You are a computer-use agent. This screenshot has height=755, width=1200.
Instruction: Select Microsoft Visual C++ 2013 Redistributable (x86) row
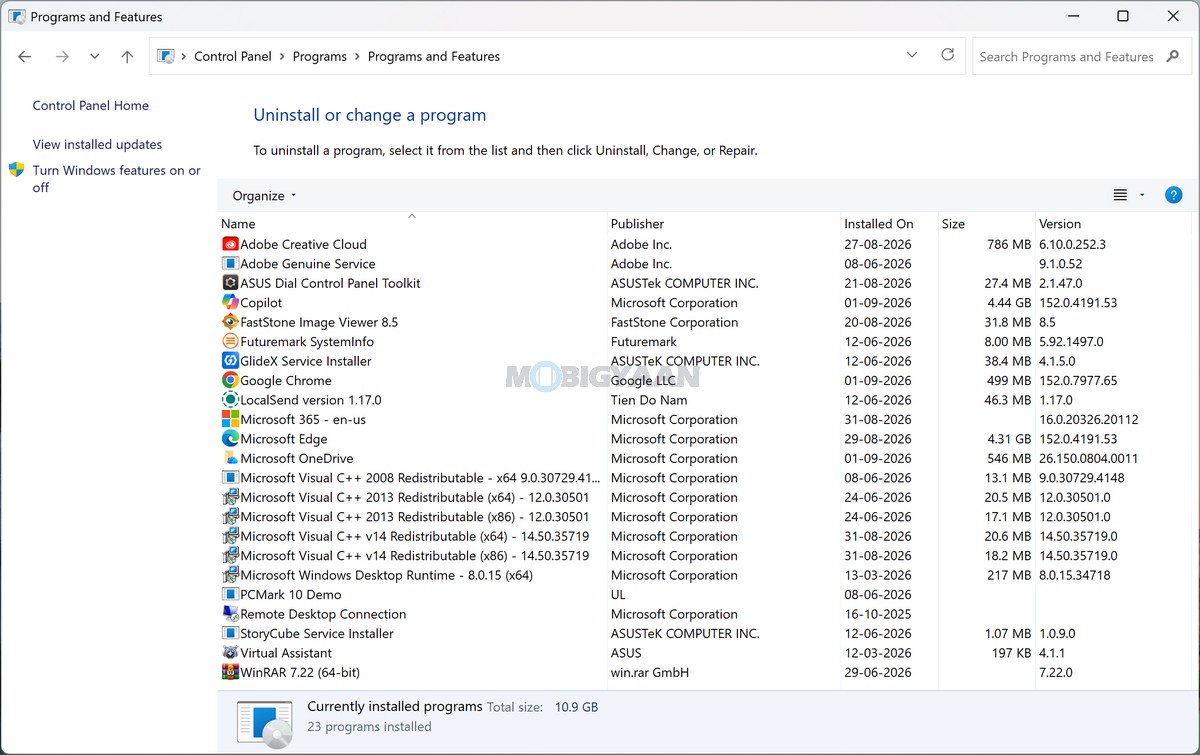[x=704, y=517]
